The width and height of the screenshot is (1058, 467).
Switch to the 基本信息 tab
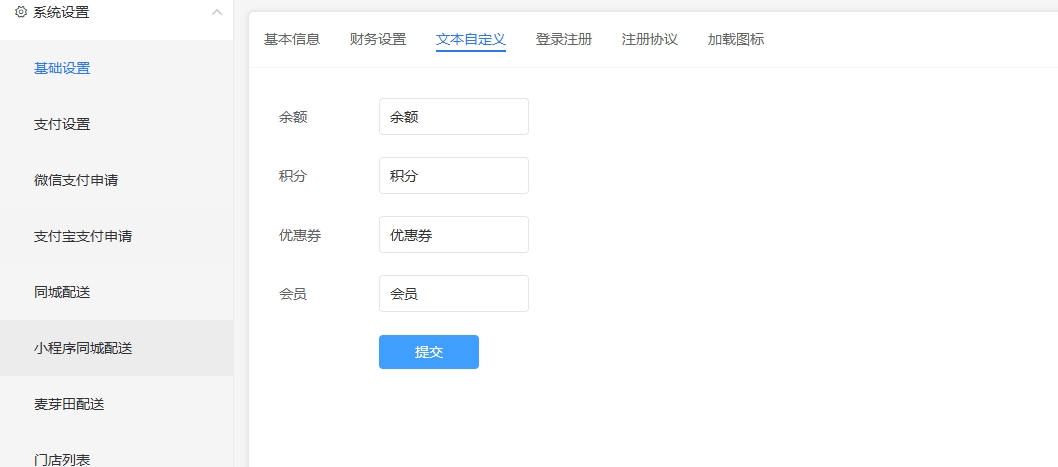pyautogui.click(x=292, y=39)
